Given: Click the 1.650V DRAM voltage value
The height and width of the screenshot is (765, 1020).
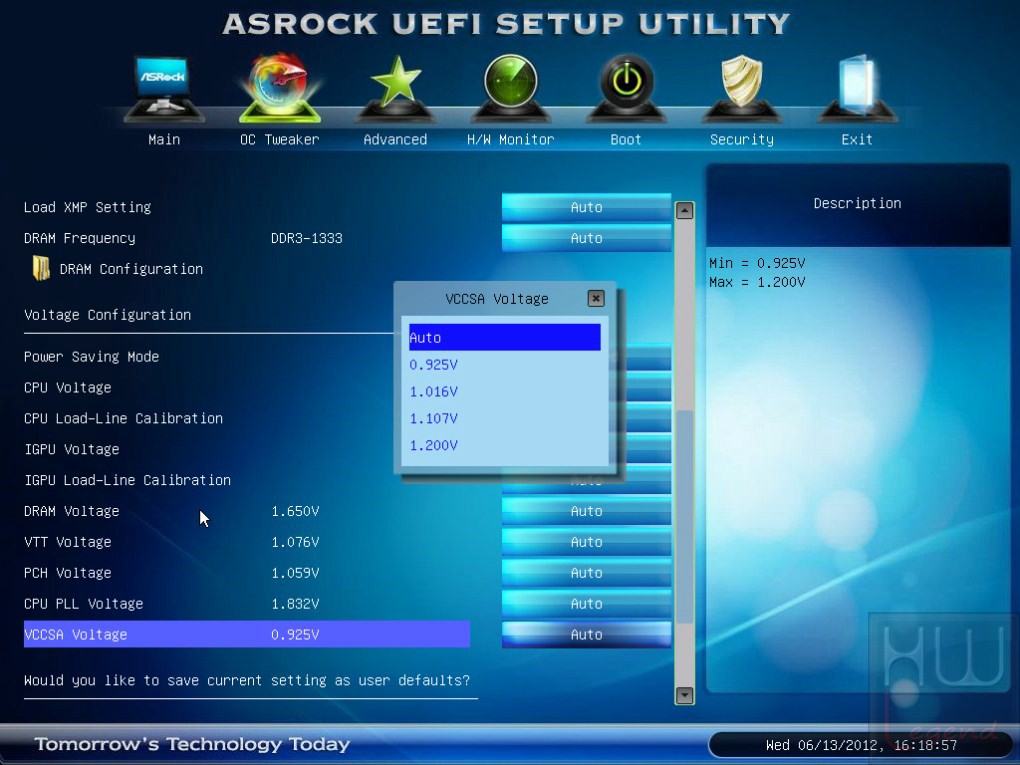Looking at the screenshot, I should (295, 511).
